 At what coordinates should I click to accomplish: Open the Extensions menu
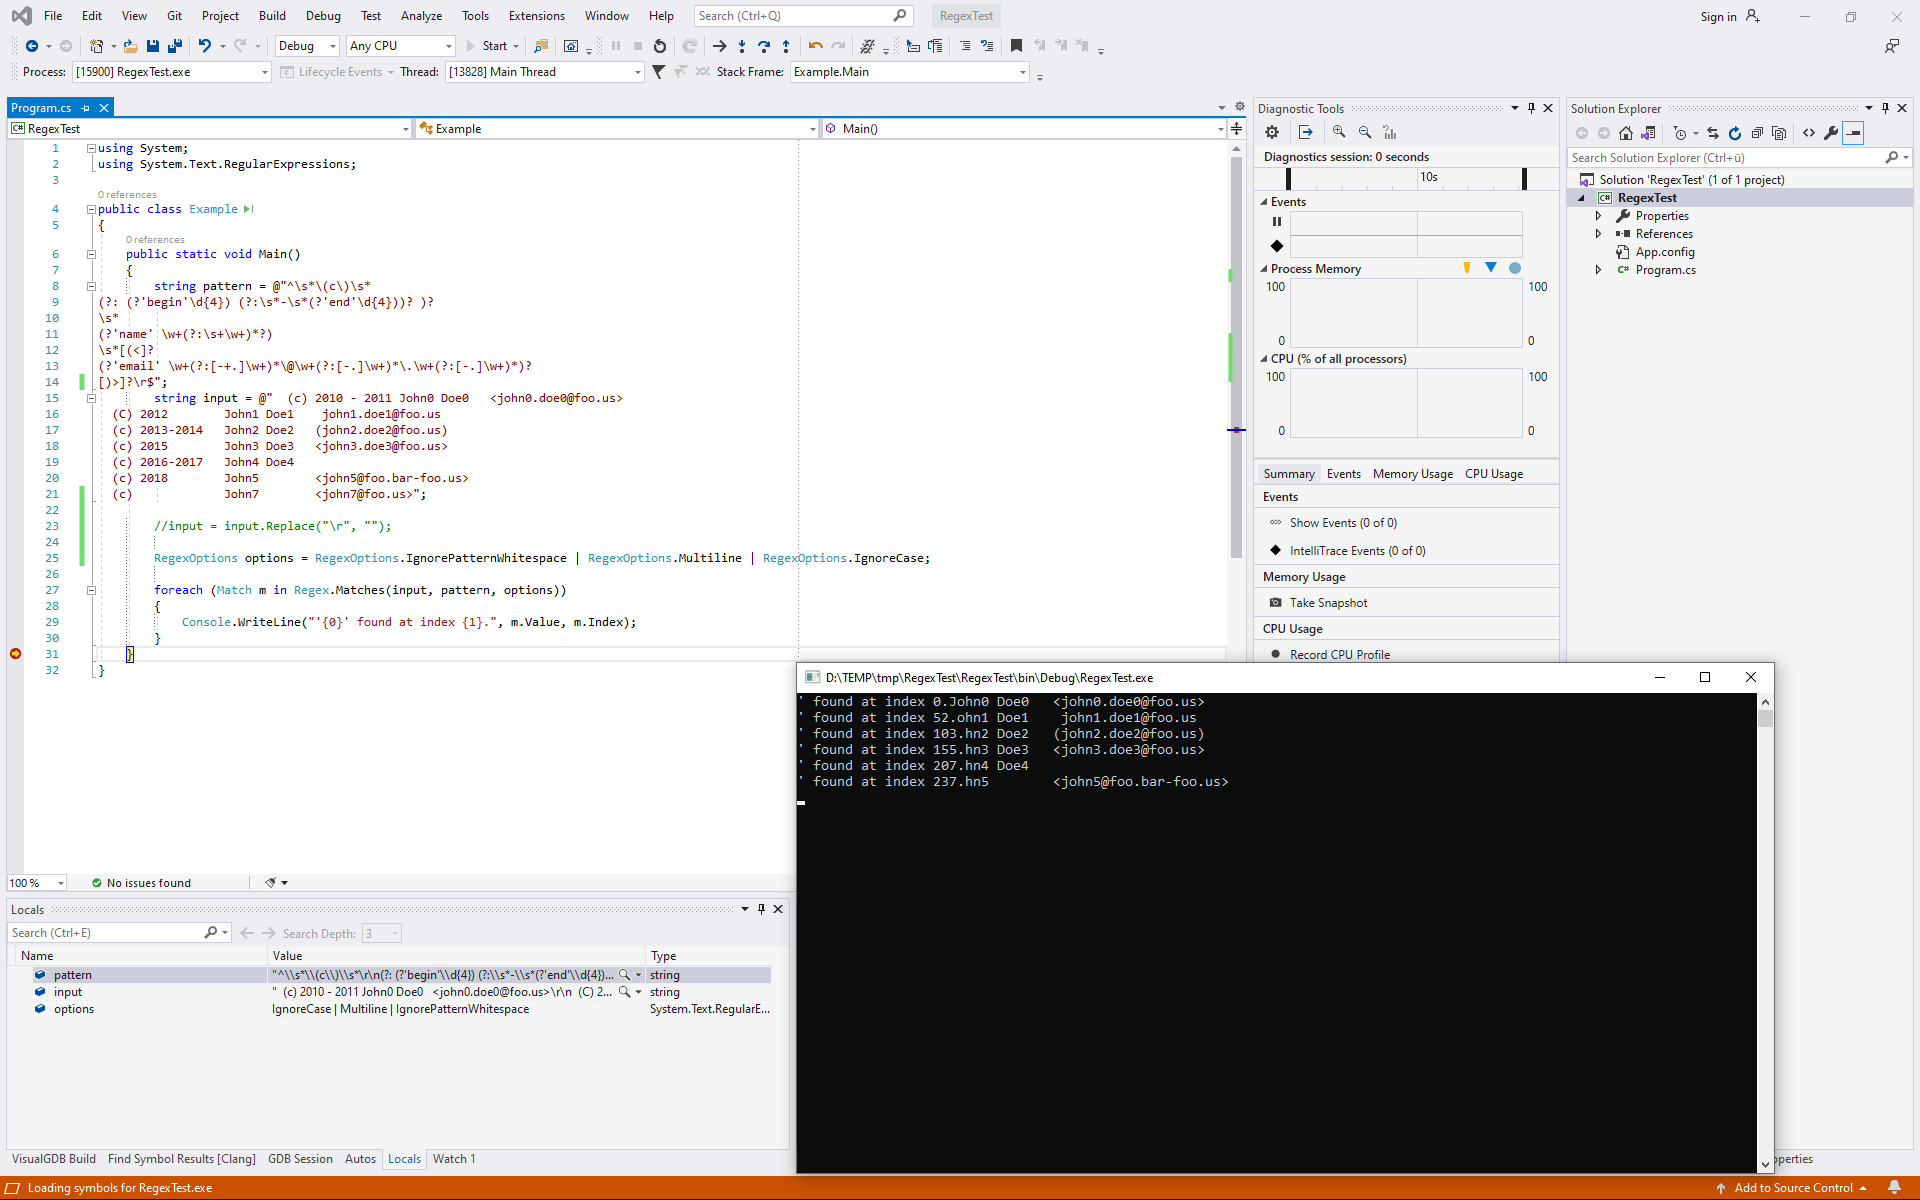click(x=536, y=16)
